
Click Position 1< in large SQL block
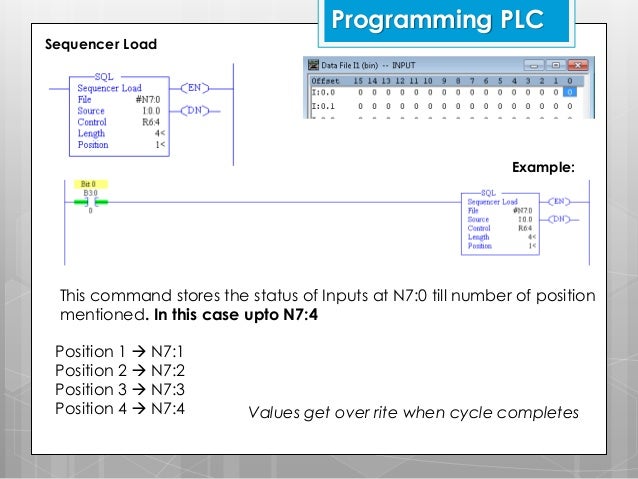point(121,145)
